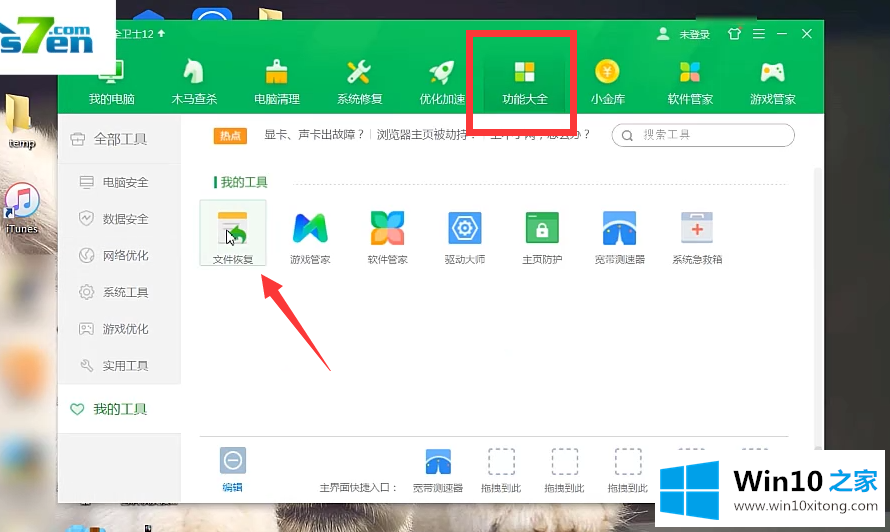Launch the 系统急救箱 first-aid tool

pyautogui.click(x=697, y=237)
